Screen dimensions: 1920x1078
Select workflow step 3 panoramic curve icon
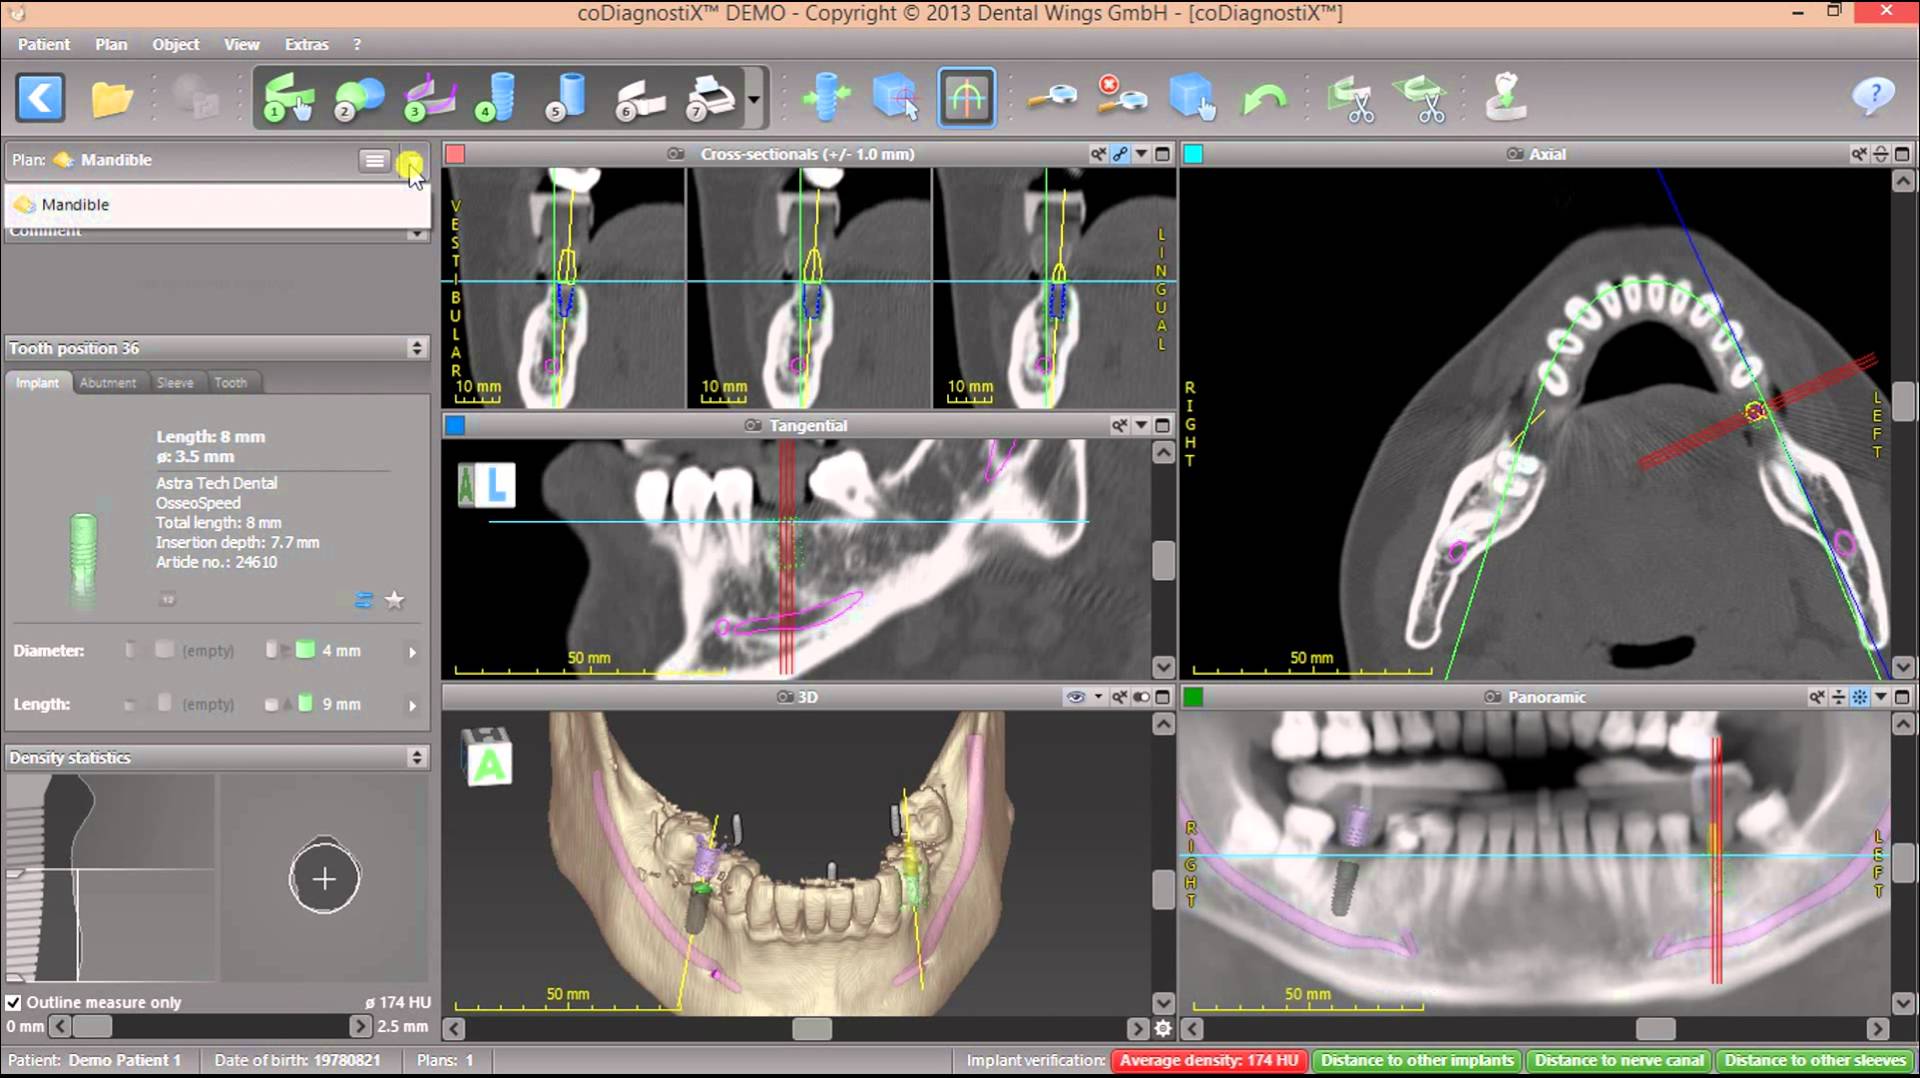tap(430, 98)
